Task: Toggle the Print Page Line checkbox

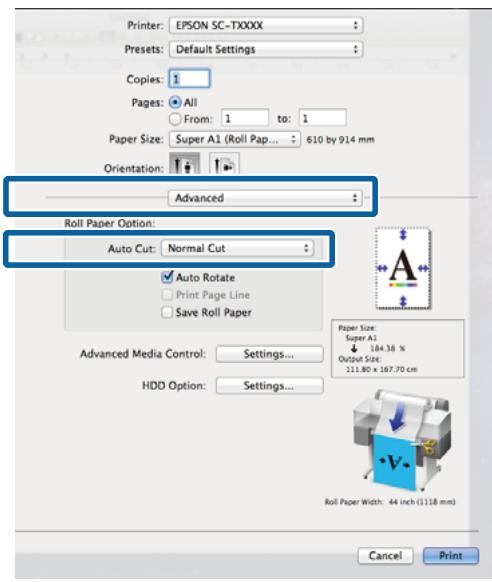Action: pos(167,295)
